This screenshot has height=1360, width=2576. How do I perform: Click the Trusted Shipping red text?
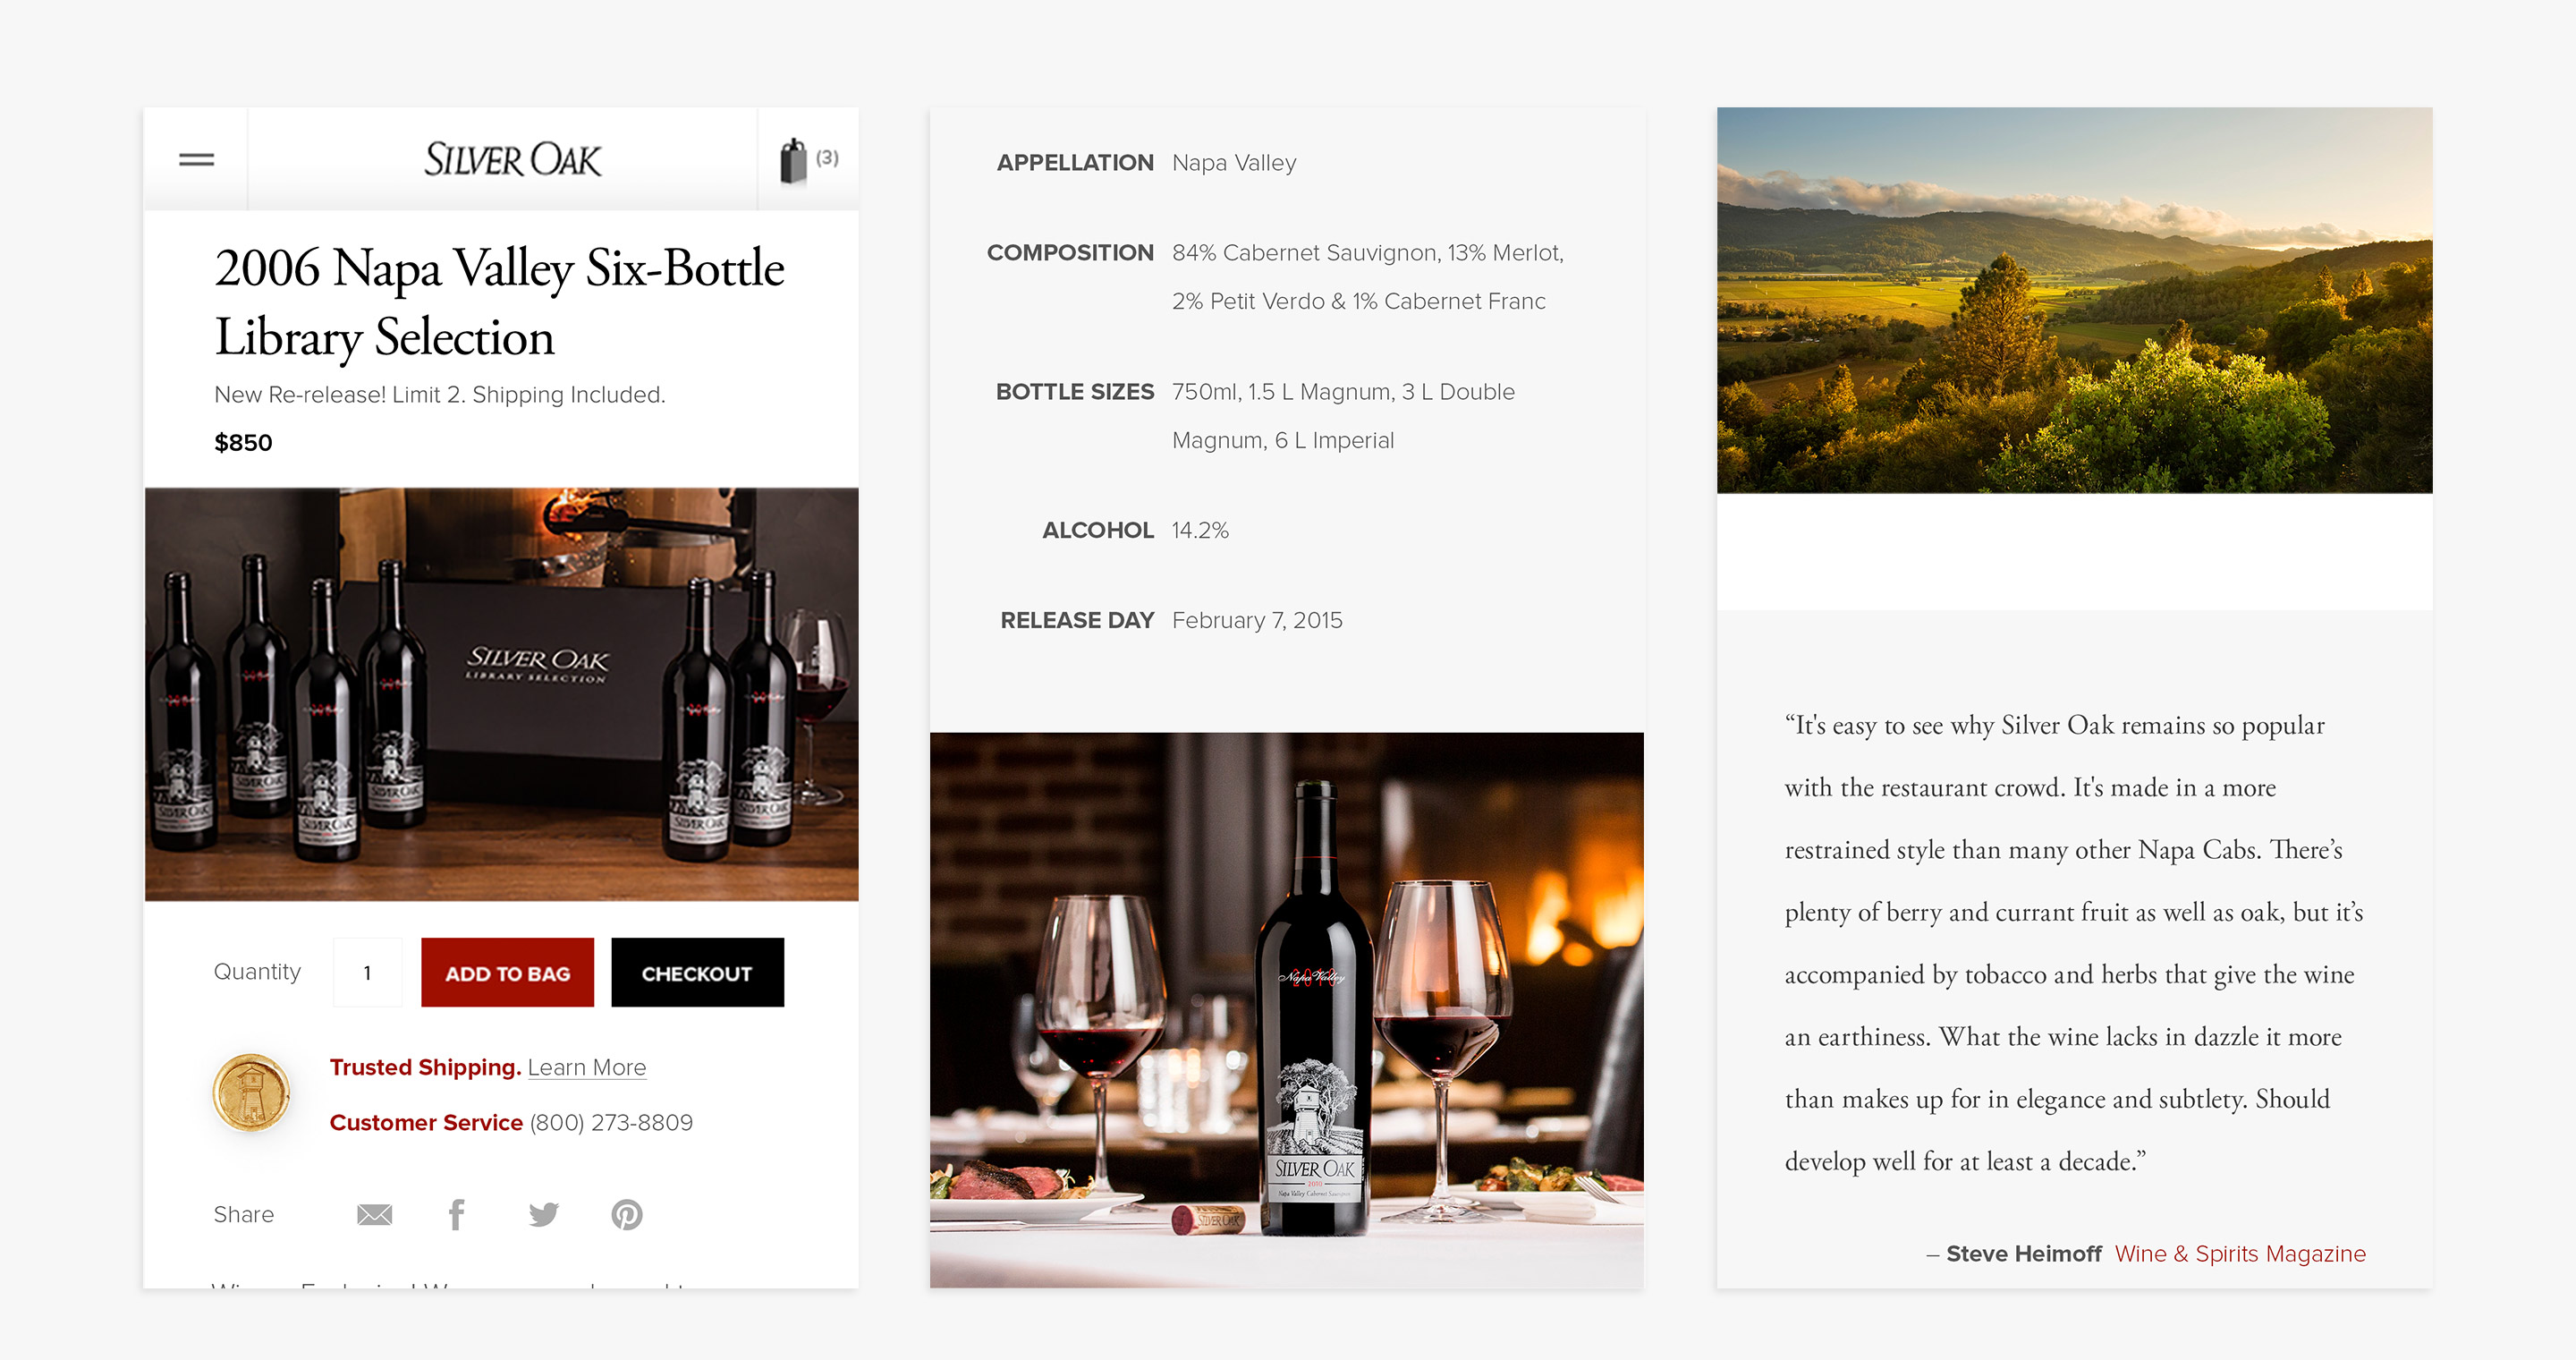425,1067
